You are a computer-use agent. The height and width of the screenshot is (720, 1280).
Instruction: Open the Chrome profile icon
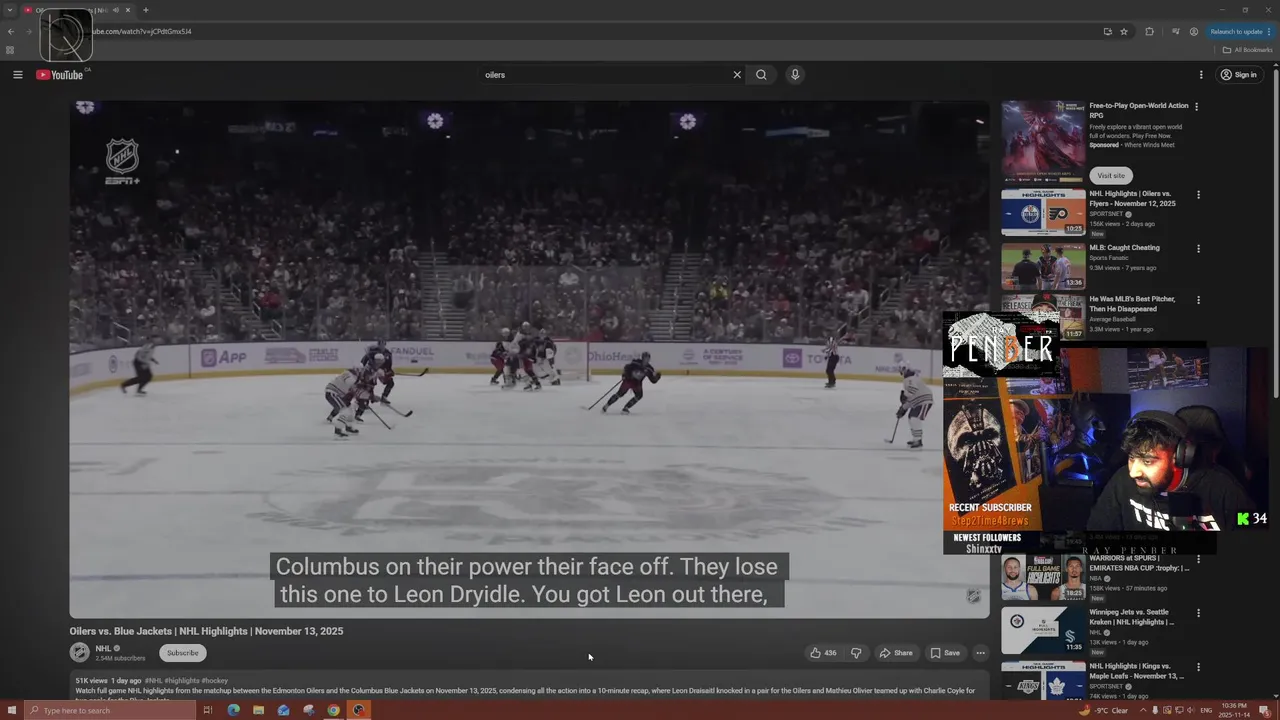1194,31
